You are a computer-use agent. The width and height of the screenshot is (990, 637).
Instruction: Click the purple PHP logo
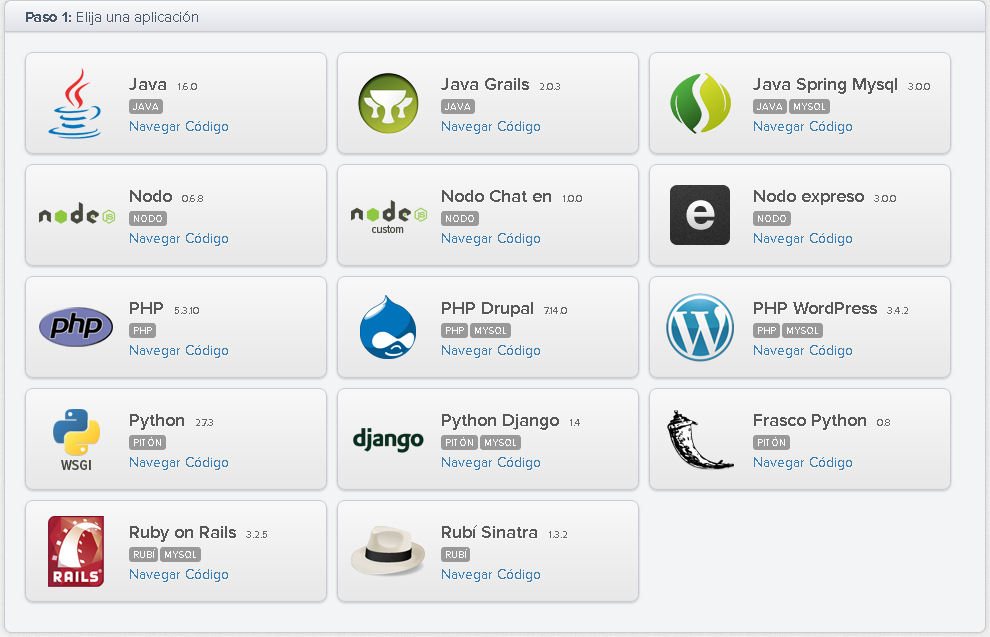(x=76, y=326)
